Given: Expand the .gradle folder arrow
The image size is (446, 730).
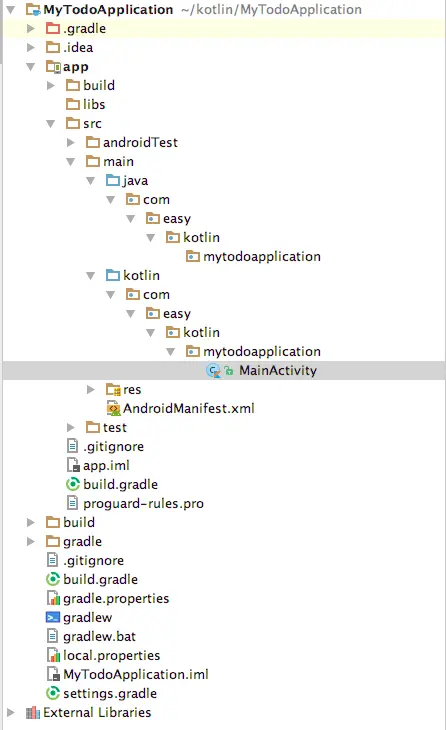Looking at the screenshot, I should (31, 28).
